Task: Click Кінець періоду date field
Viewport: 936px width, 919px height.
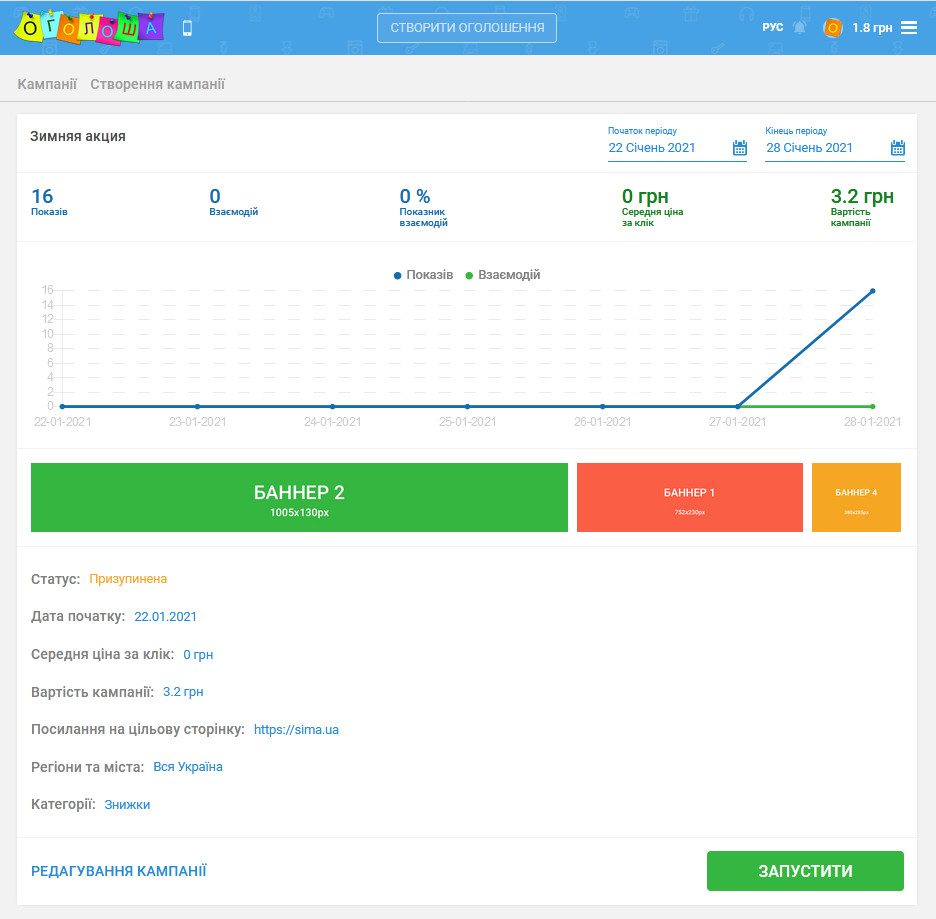Action: pyautogui.click(x=824, y=148)
